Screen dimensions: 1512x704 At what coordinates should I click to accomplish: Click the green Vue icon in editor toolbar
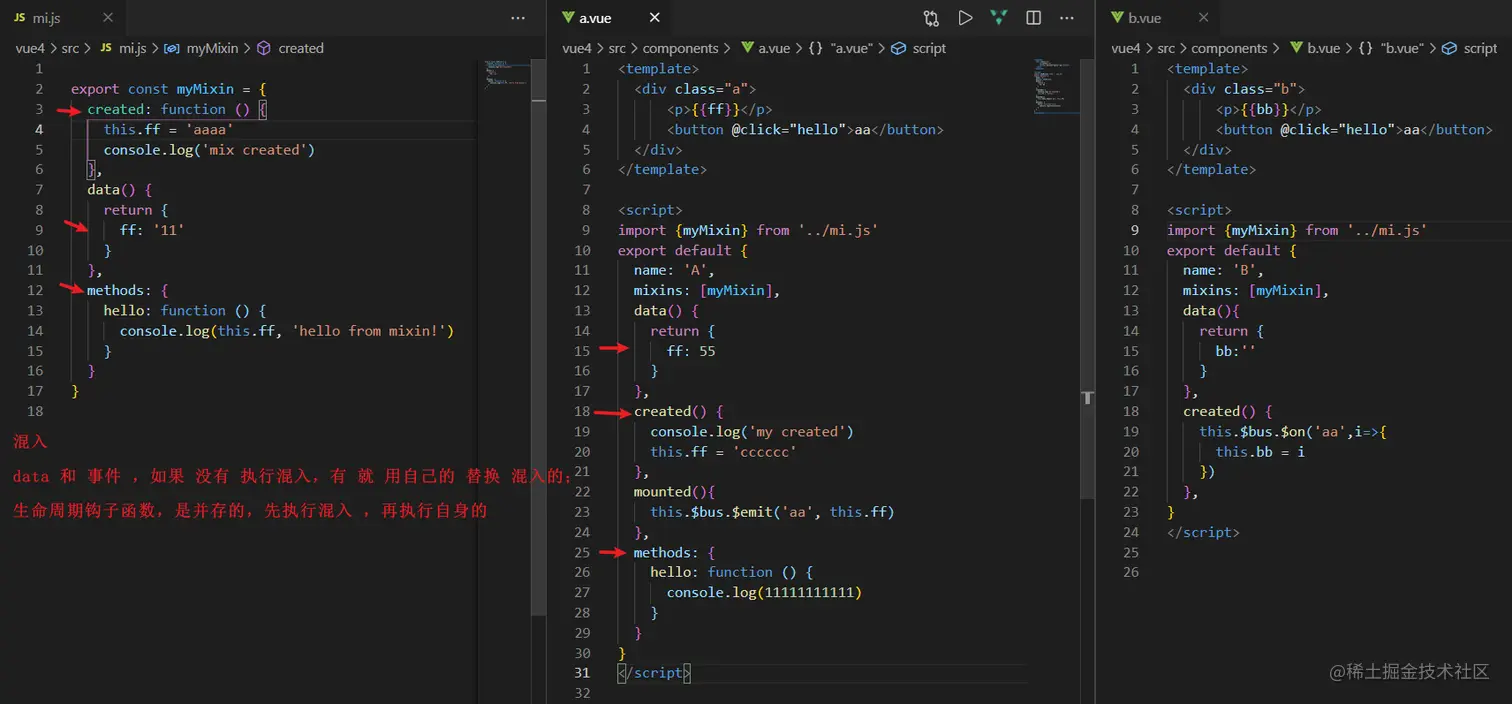[998, 18]
